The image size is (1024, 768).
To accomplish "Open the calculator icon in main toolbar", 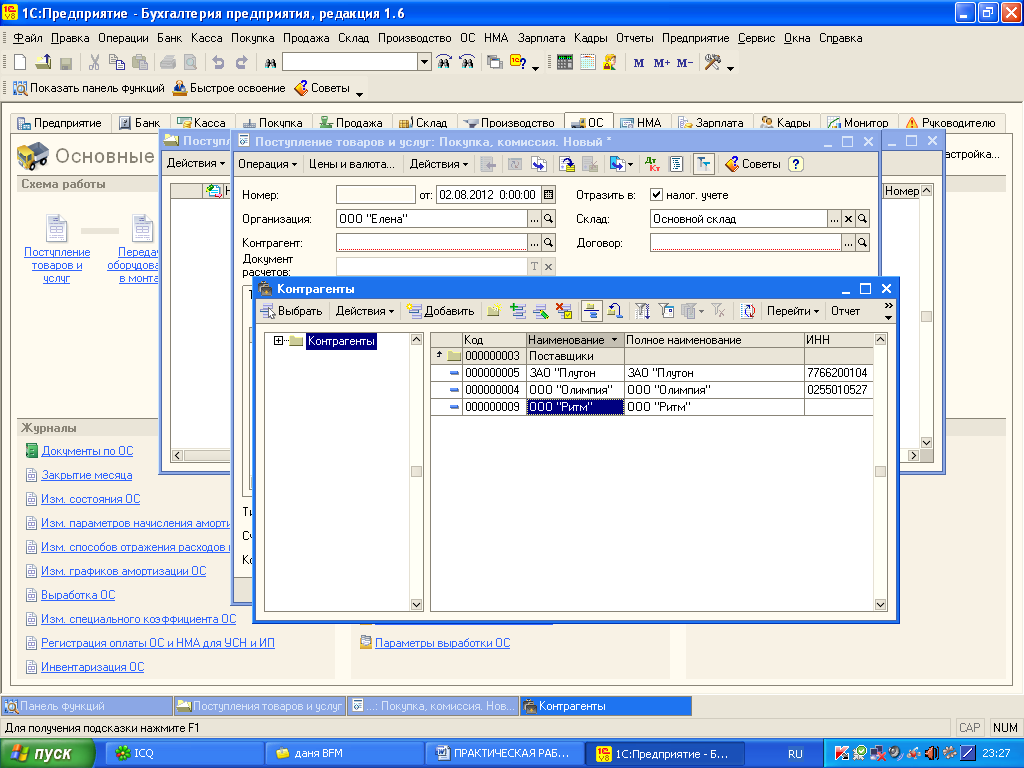I will (565, 63).
